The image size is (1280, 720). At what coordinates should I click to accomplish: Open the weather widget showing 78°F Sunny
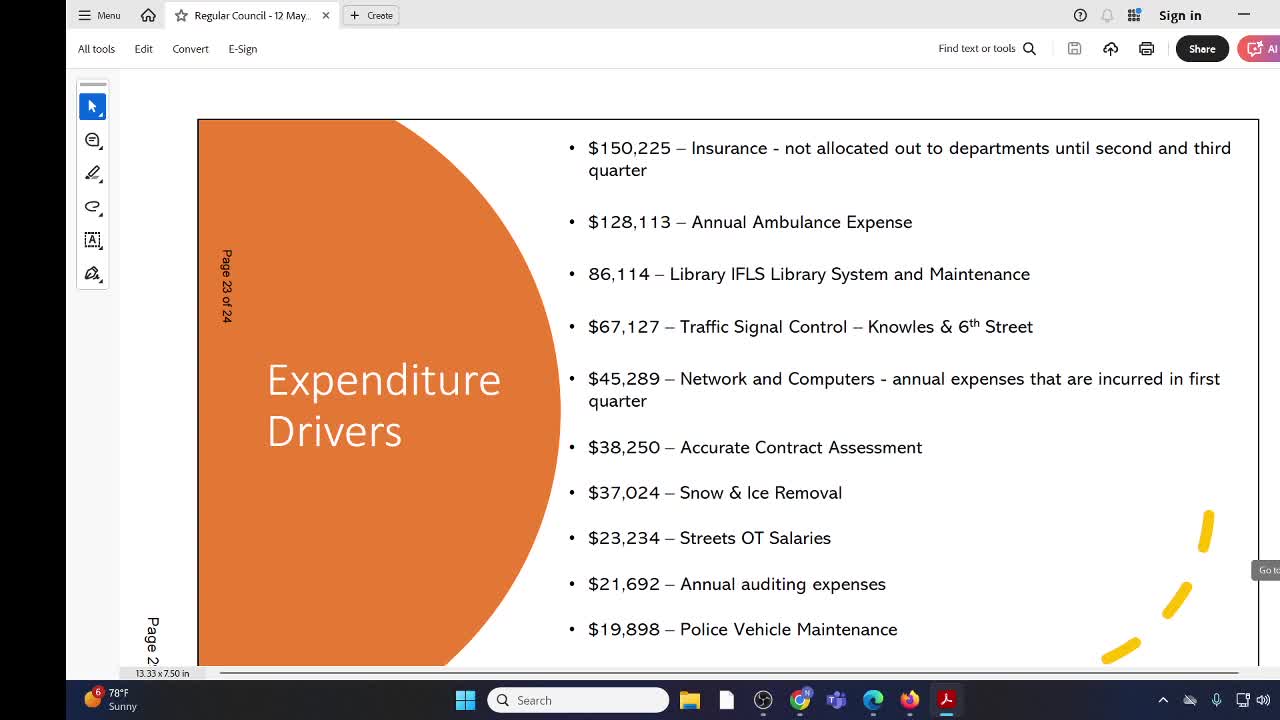click(111, 699)
